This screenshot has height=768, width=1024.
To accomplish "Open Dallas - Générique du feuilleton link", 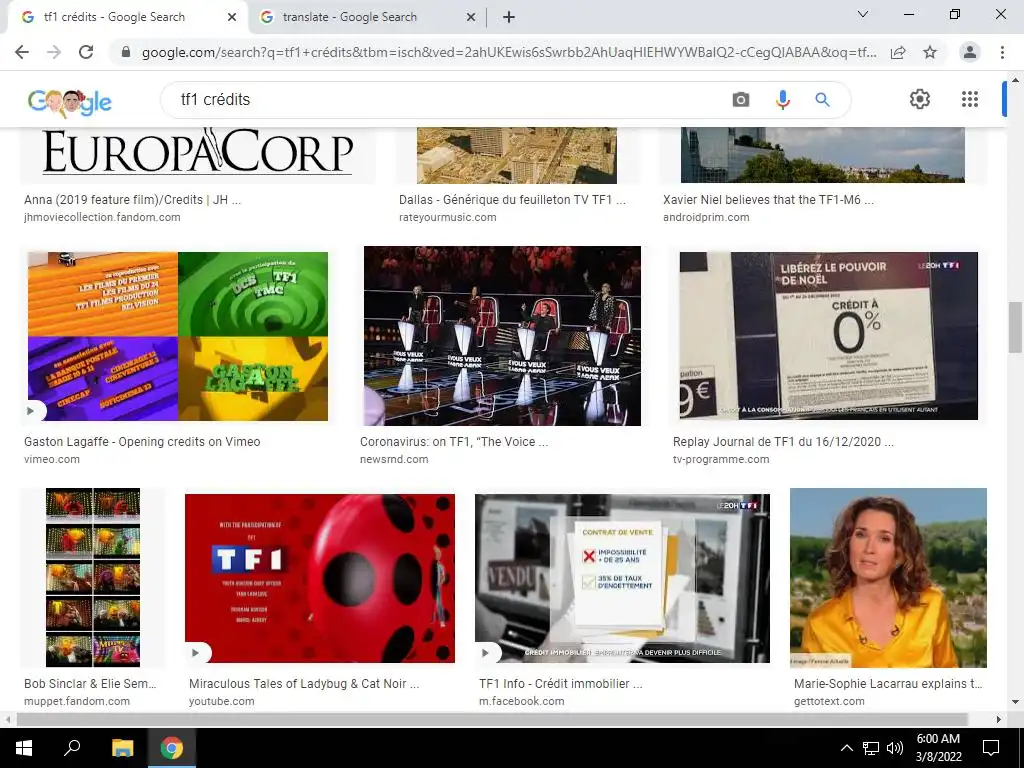I will pyautogui.click(x=513, y=200).
